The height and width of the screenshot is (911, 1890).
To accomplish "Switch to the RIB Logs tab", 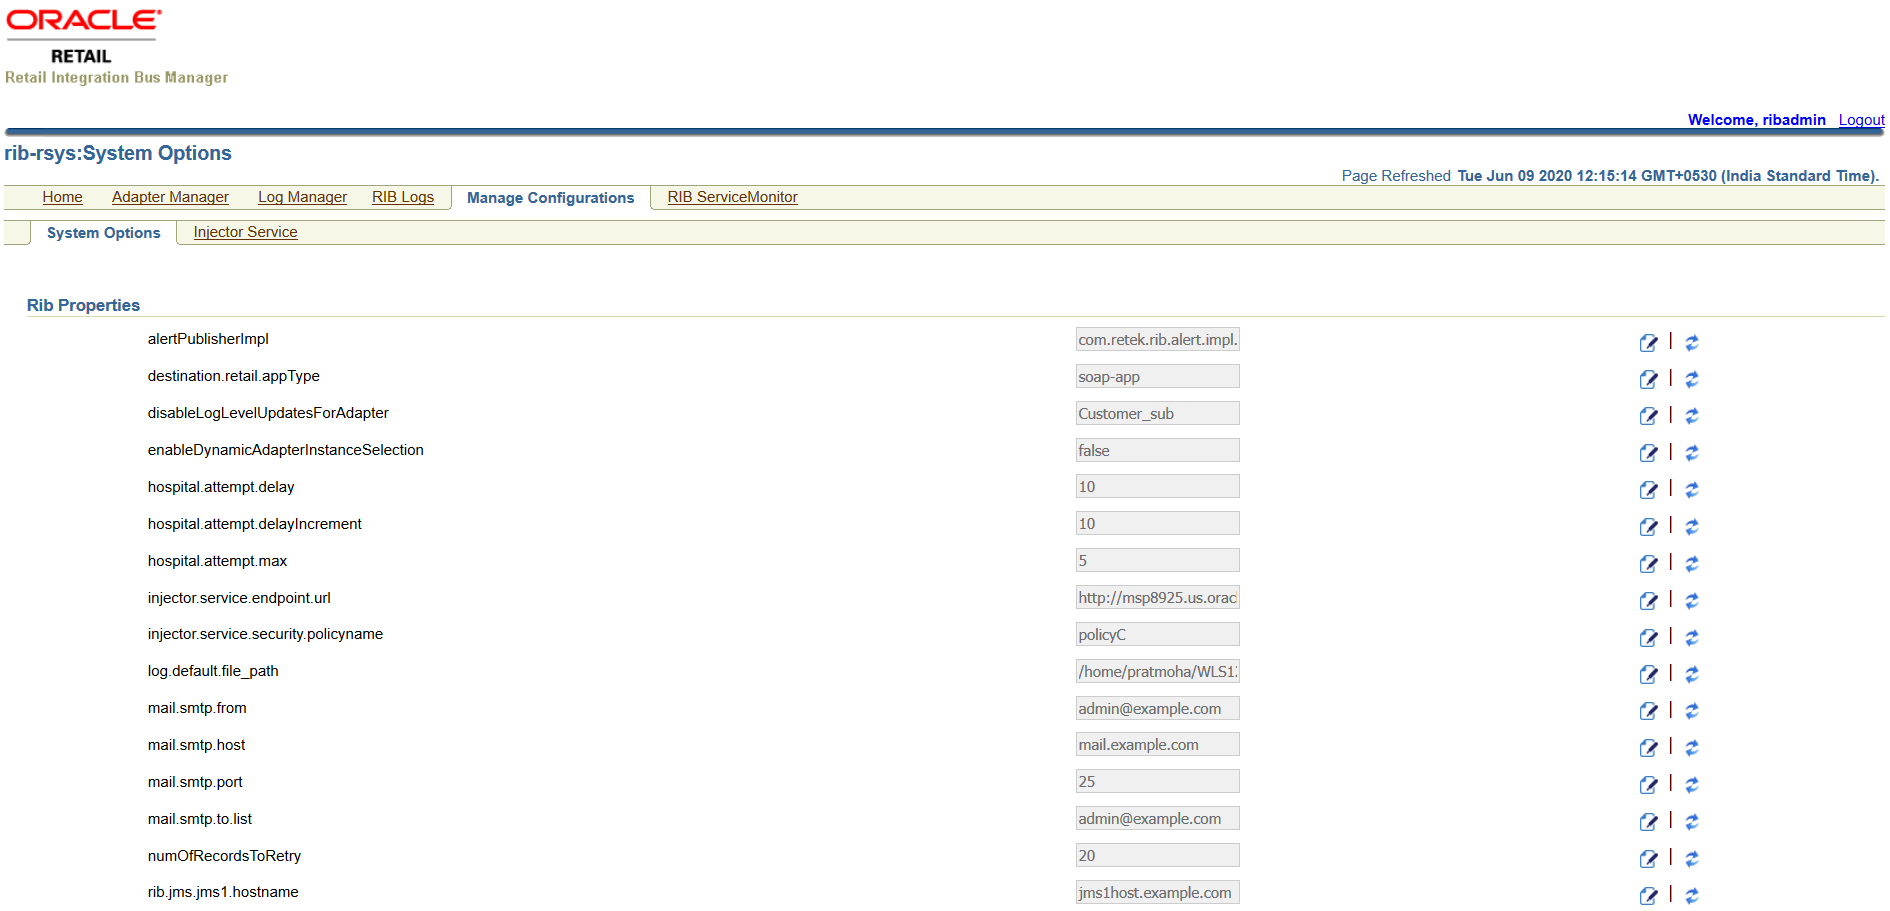I will [403, 197].
